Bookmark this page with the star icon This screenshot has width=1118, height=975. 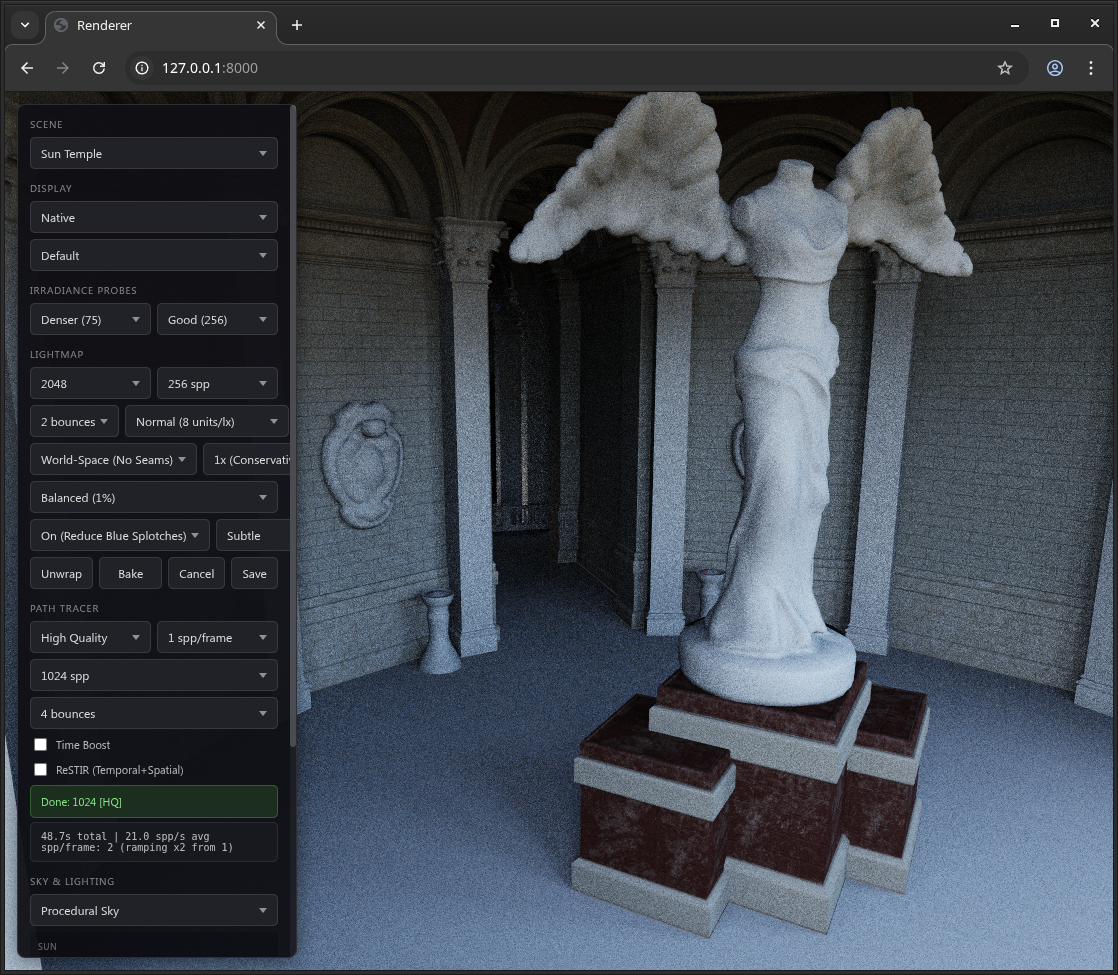pyautogui.click(x=1005, y=68)
